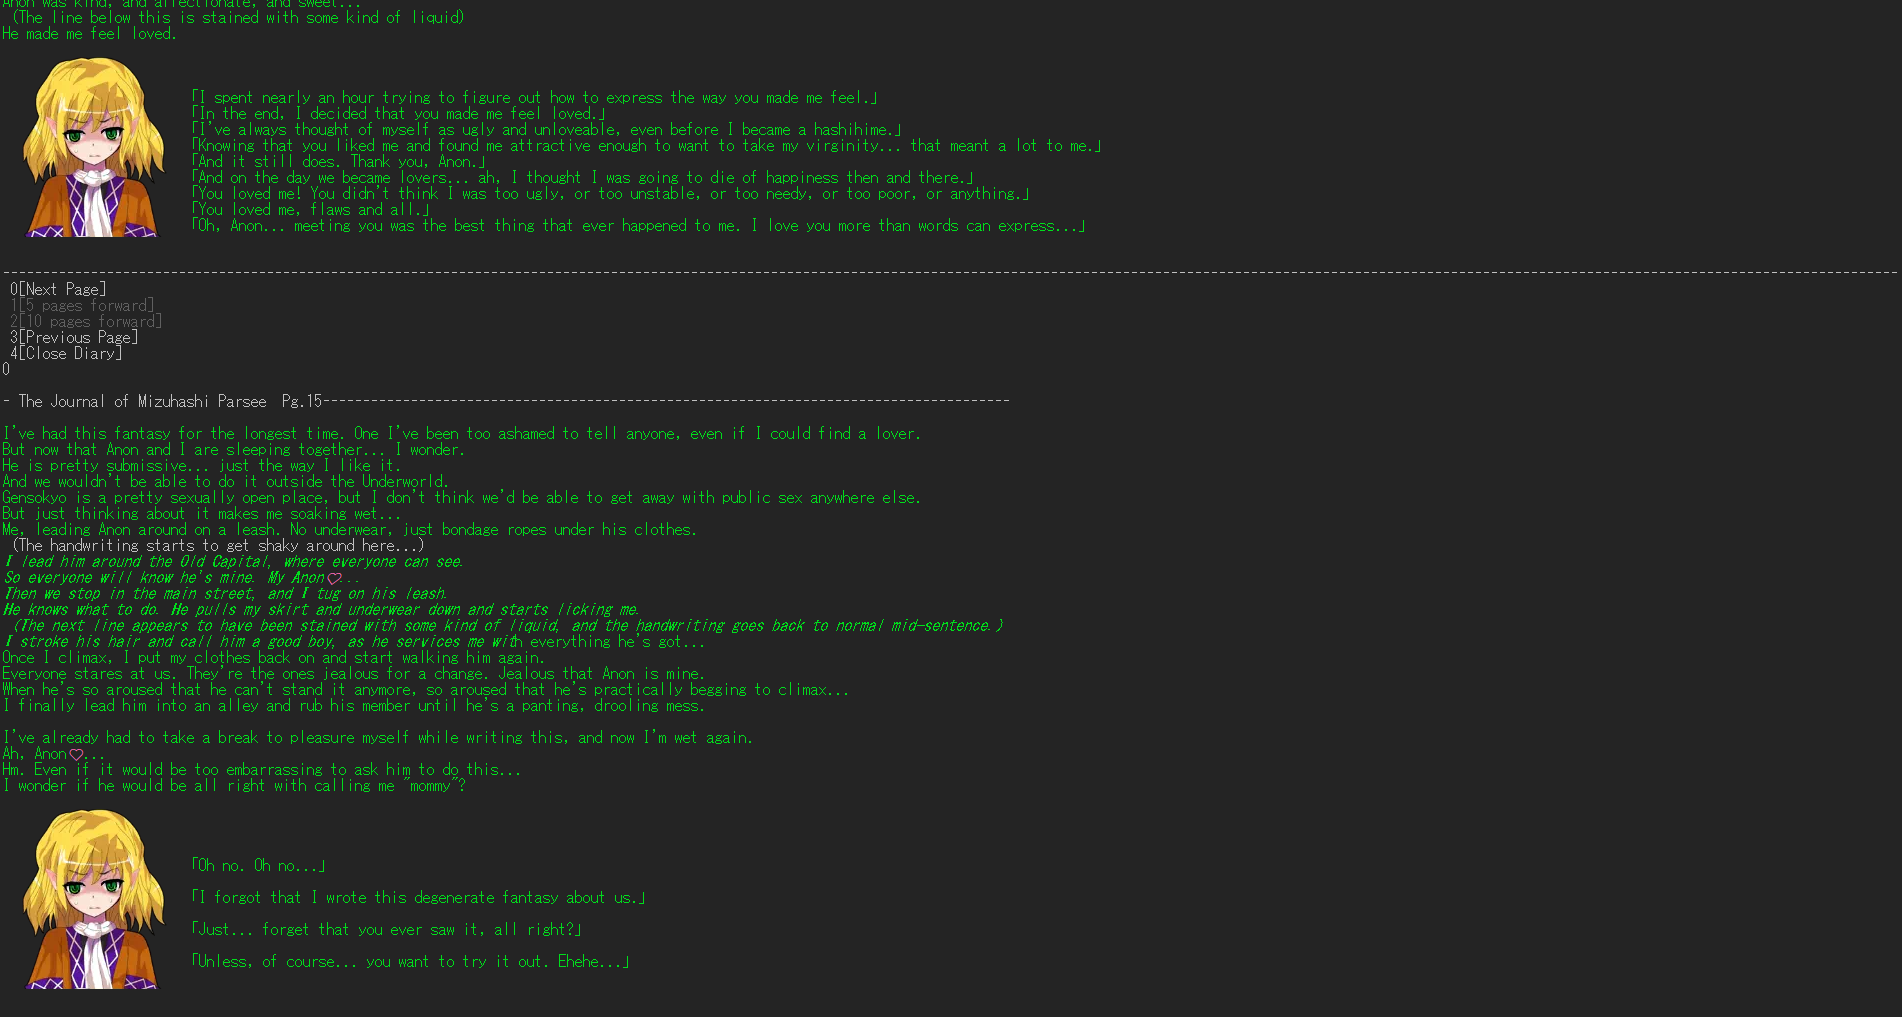Go back with 3[Previous Page]
This screenshot has height=1017, width=1902.
tap(74, 337)
